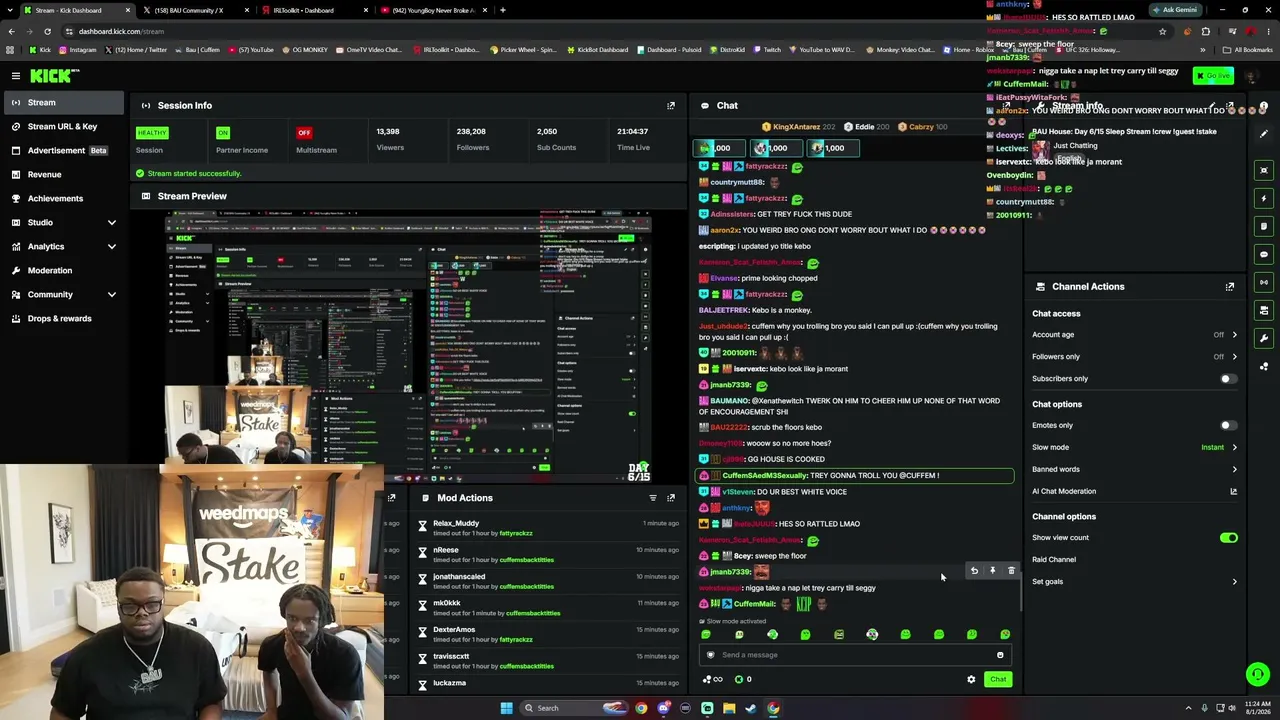Expand Set goals option
The image size is (1280, 720).
click(x=1134, y=581)
